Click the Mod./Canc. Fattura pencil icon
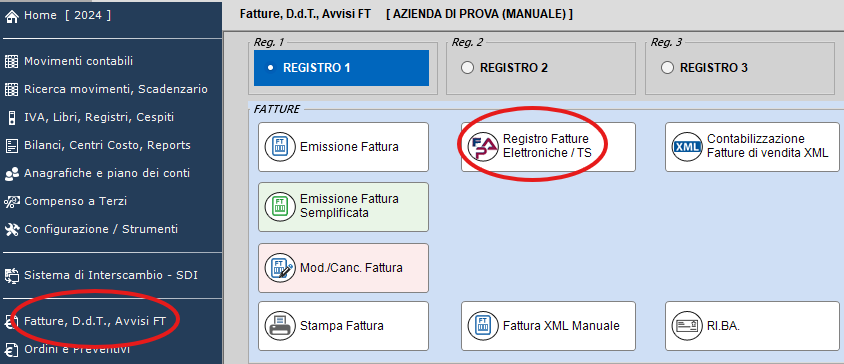The image size is (844, 364). (x=280, y=268)
